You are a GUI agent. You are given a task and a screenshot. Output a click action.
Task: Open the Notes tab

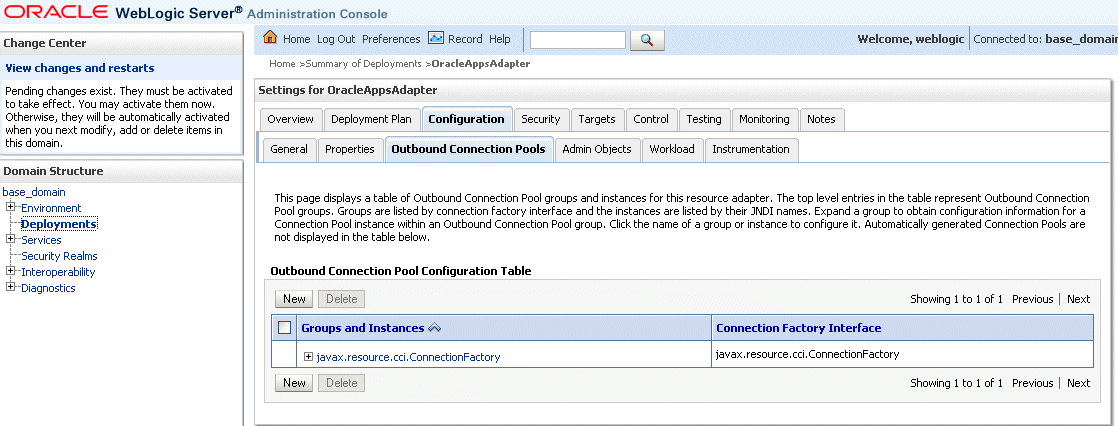click(821, 119)
